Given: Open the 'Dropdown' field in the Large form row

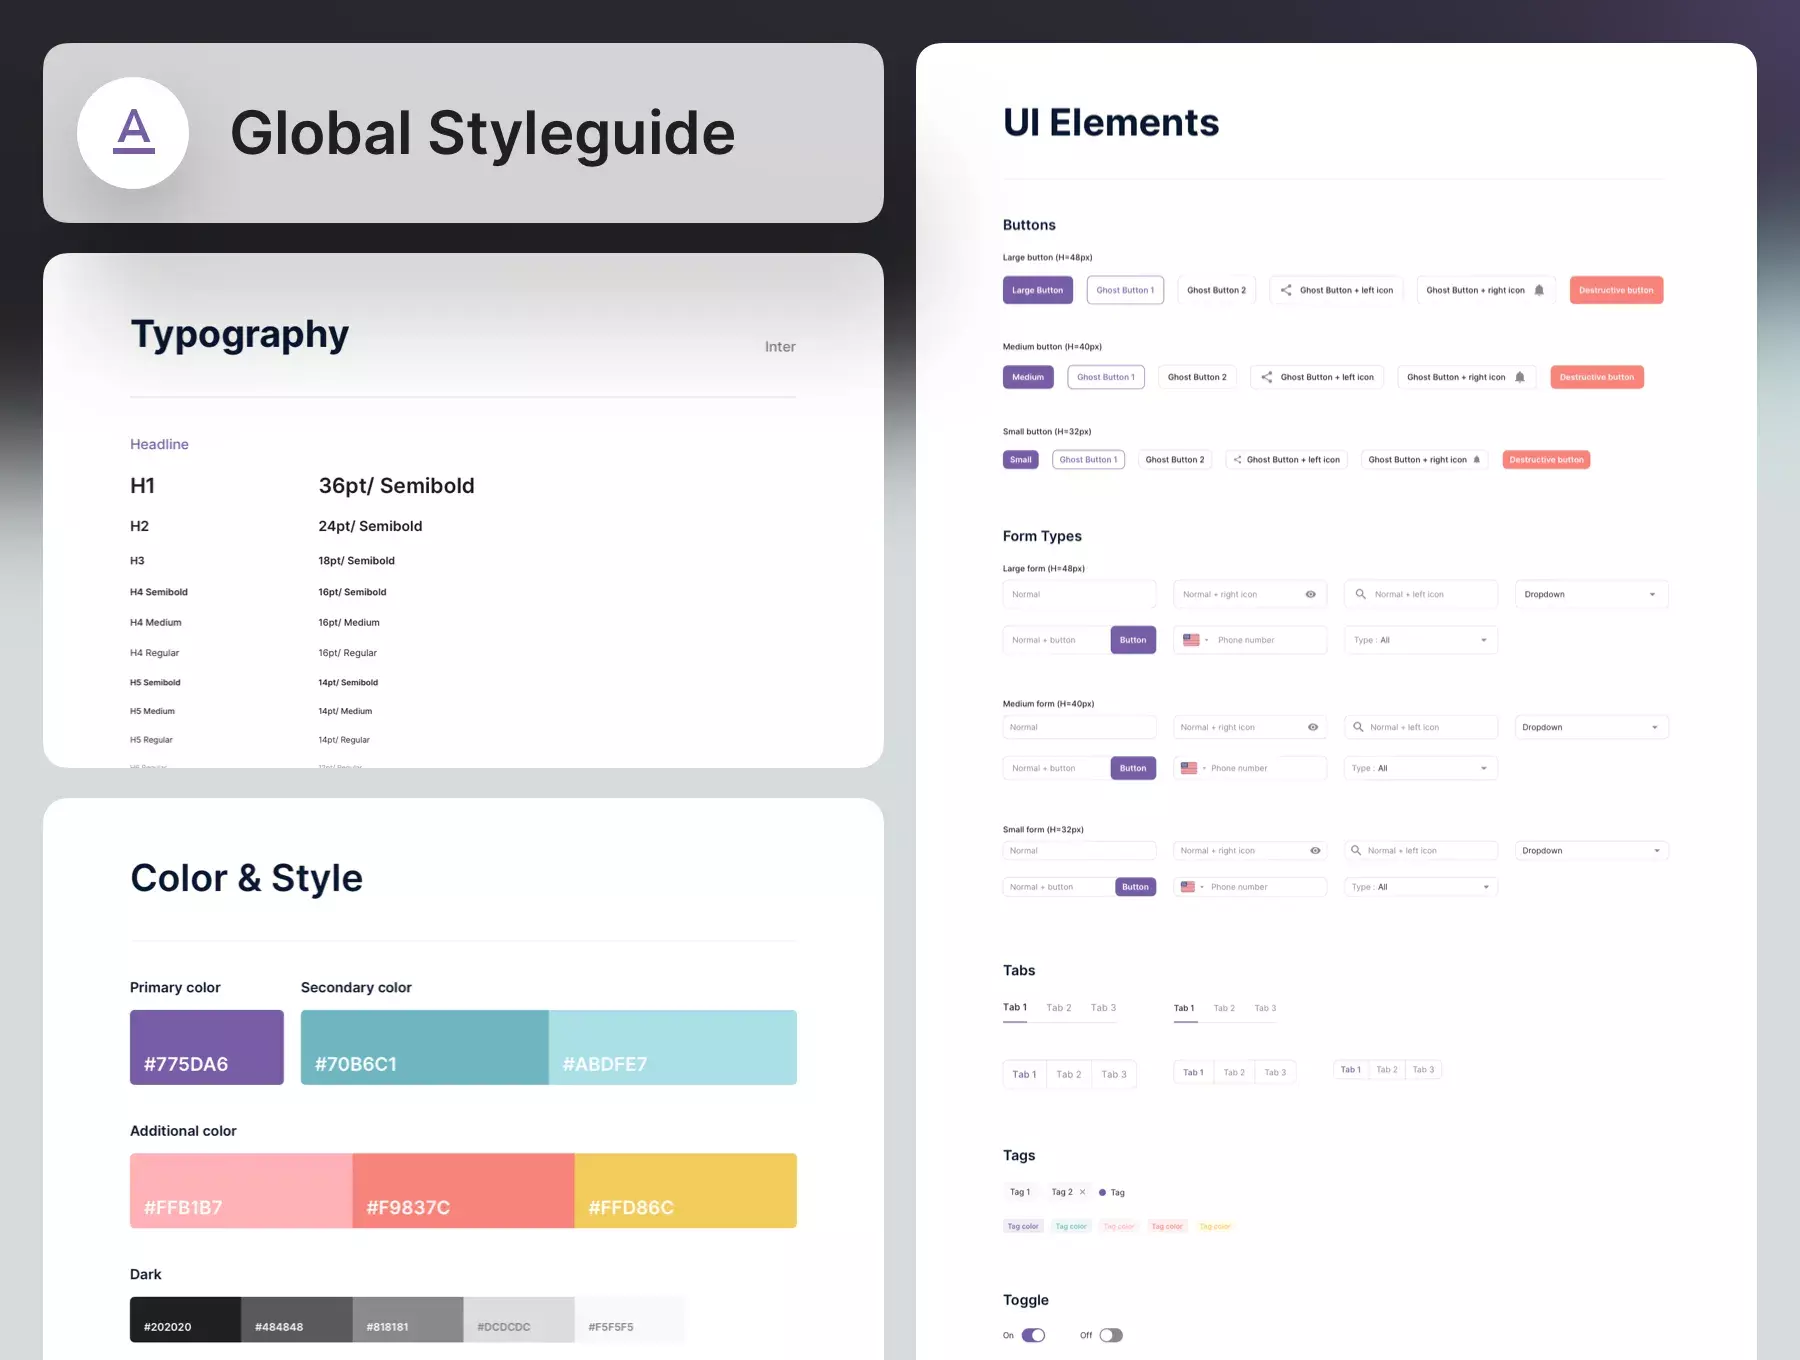Looking at the screenshot, I should (x=1591, y=594).
